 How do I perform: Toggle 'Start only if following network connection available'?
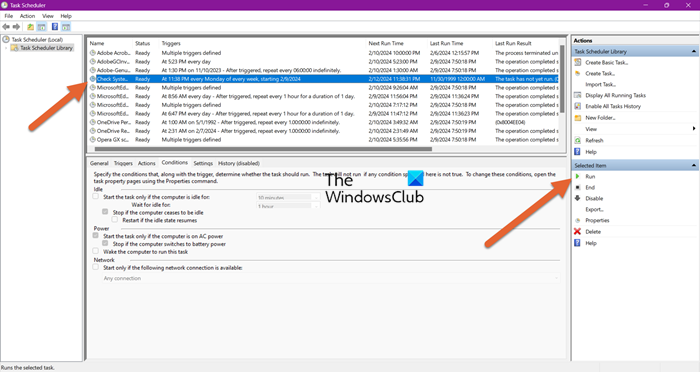[96, 267]
